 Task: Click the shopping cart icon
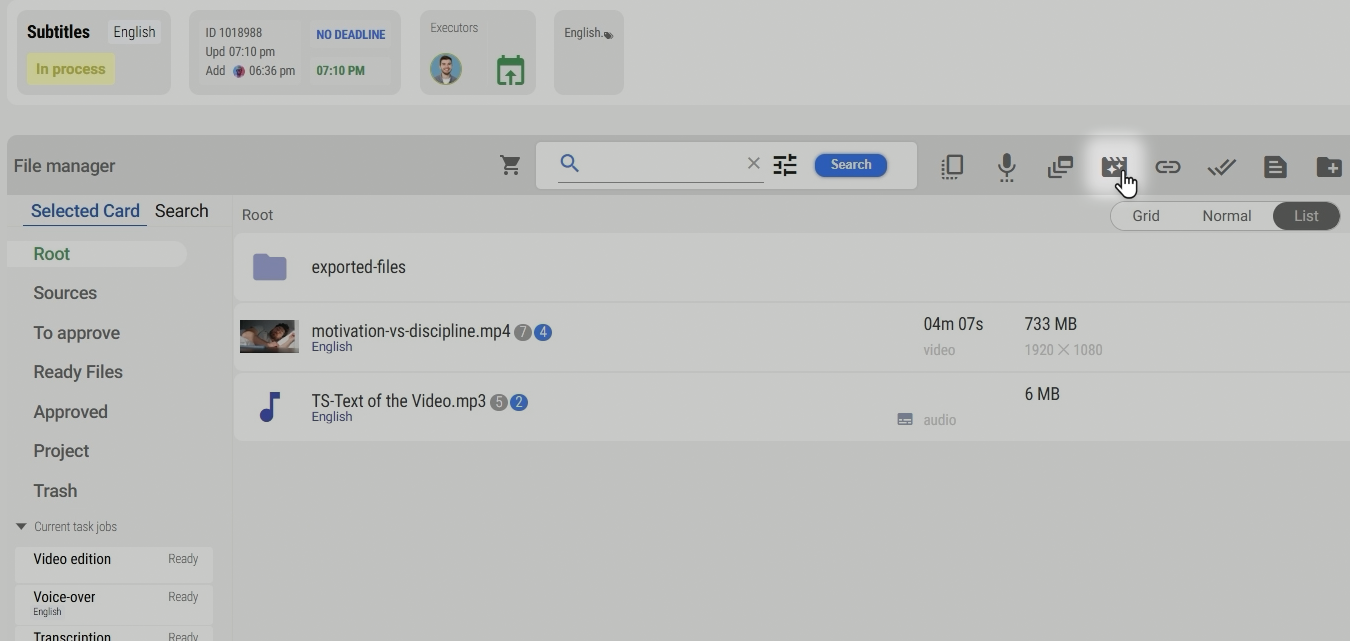pos(510,166)
